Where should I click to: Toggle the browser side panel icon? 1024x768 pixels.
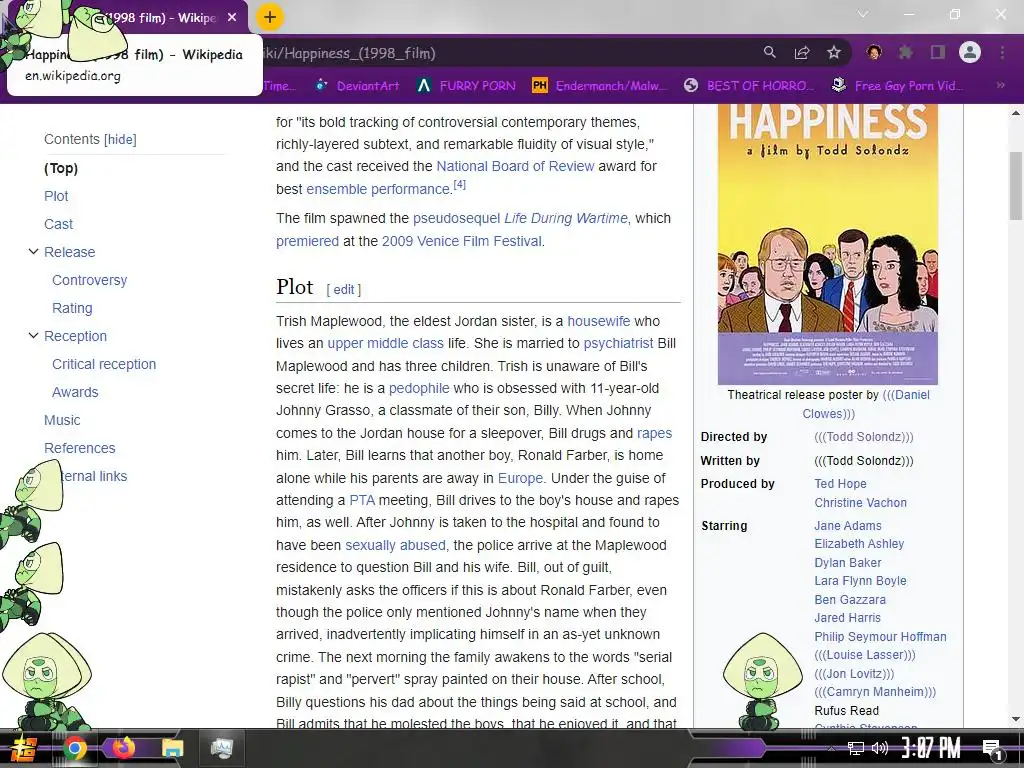pos(938,52)
